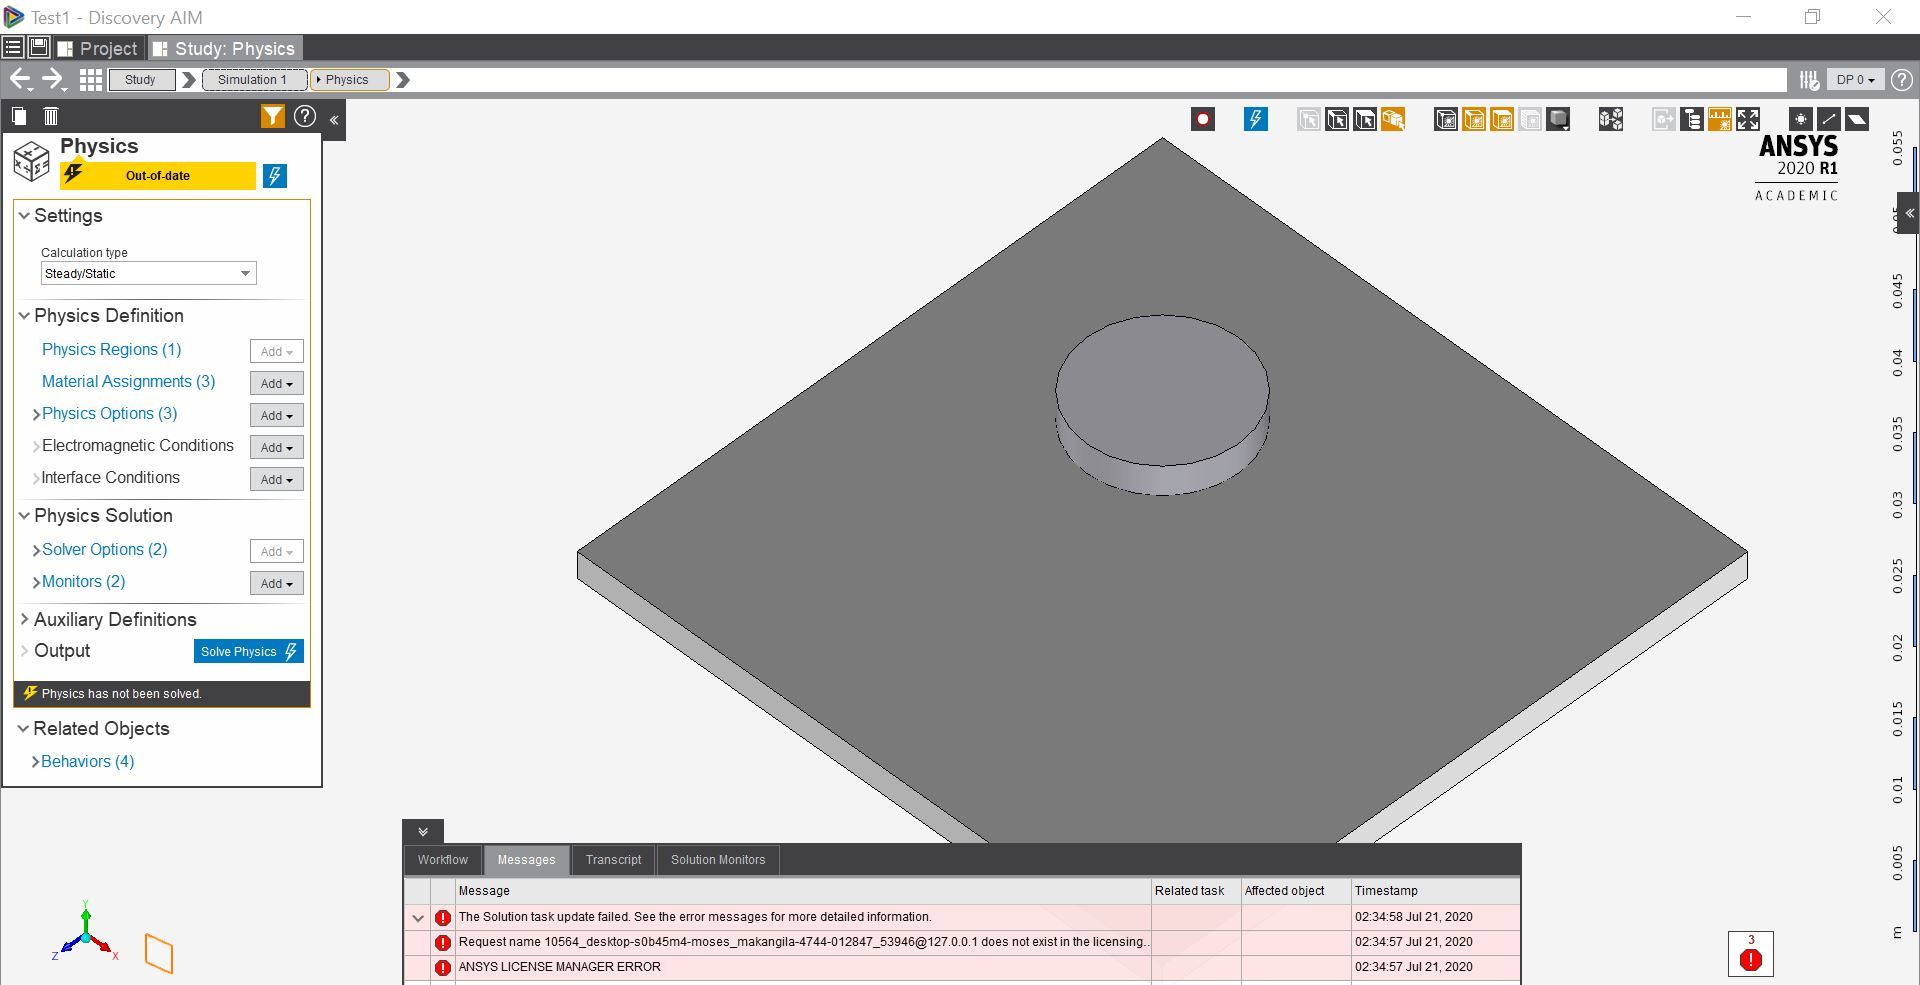
Task: Click the explode assembly cubes icon
Action: coord(1611,120)
